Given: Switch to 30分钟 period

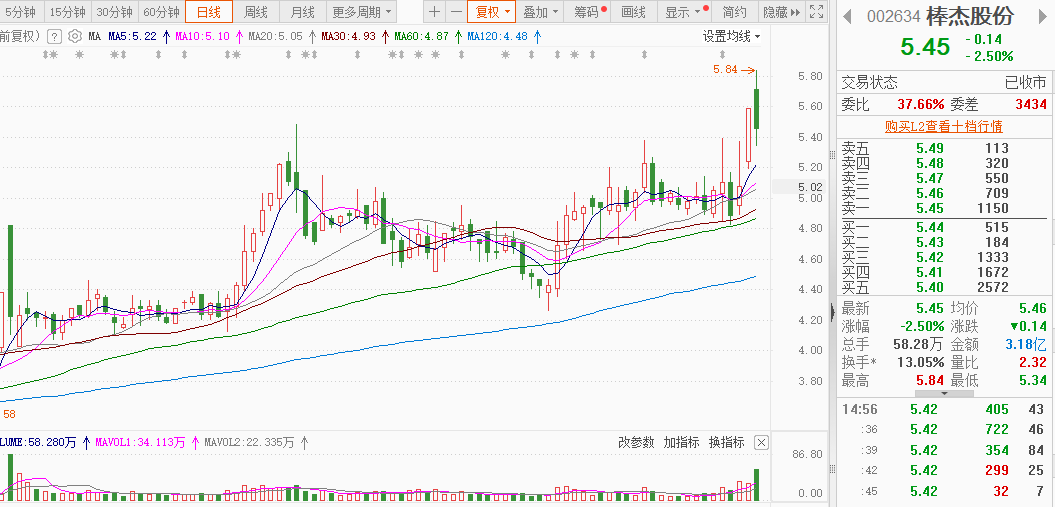Looking at the screenshot, I should (x=115, y=11).
